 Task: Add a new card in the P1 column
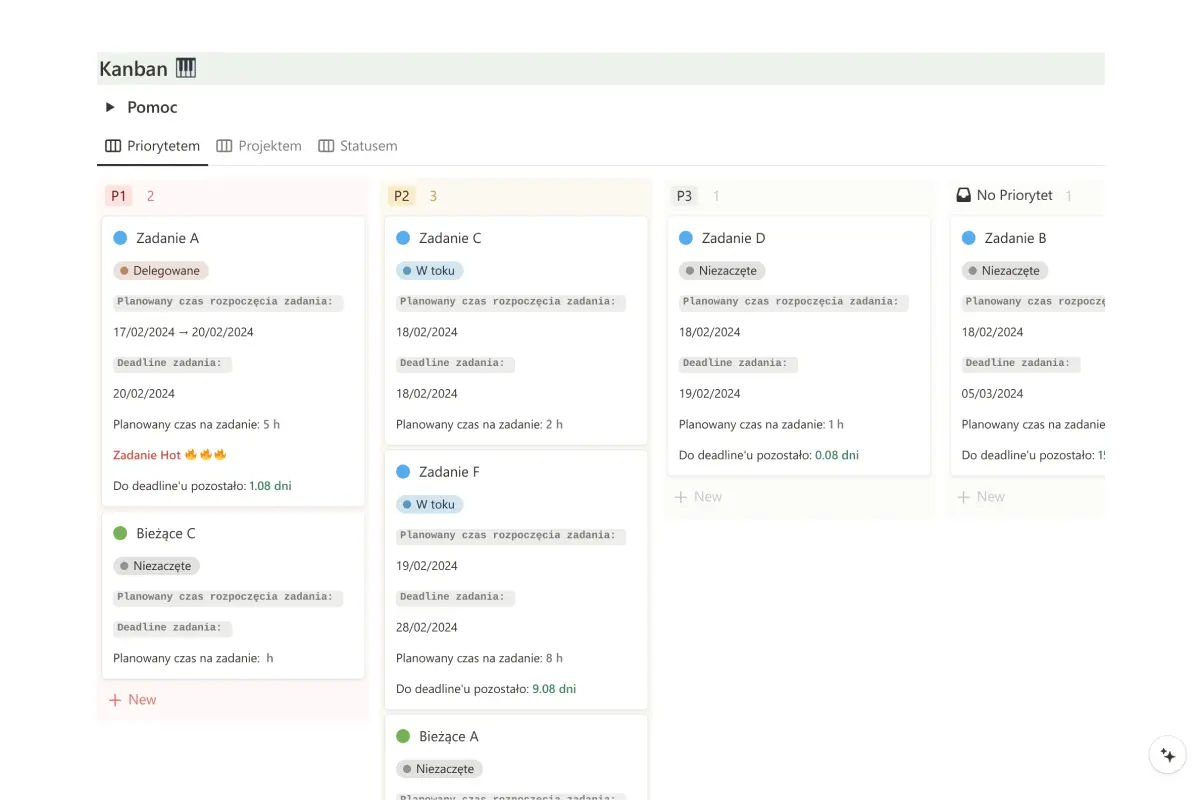[133, 699]
